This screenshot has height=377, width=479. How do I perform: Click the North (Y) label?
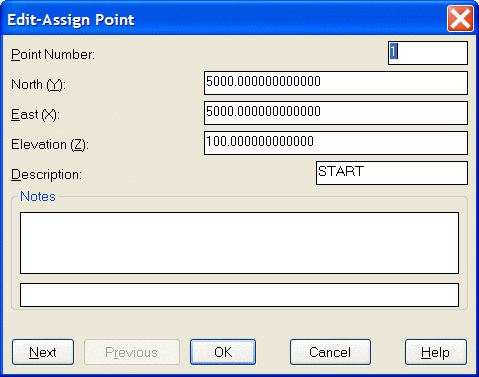coord(38,85)
